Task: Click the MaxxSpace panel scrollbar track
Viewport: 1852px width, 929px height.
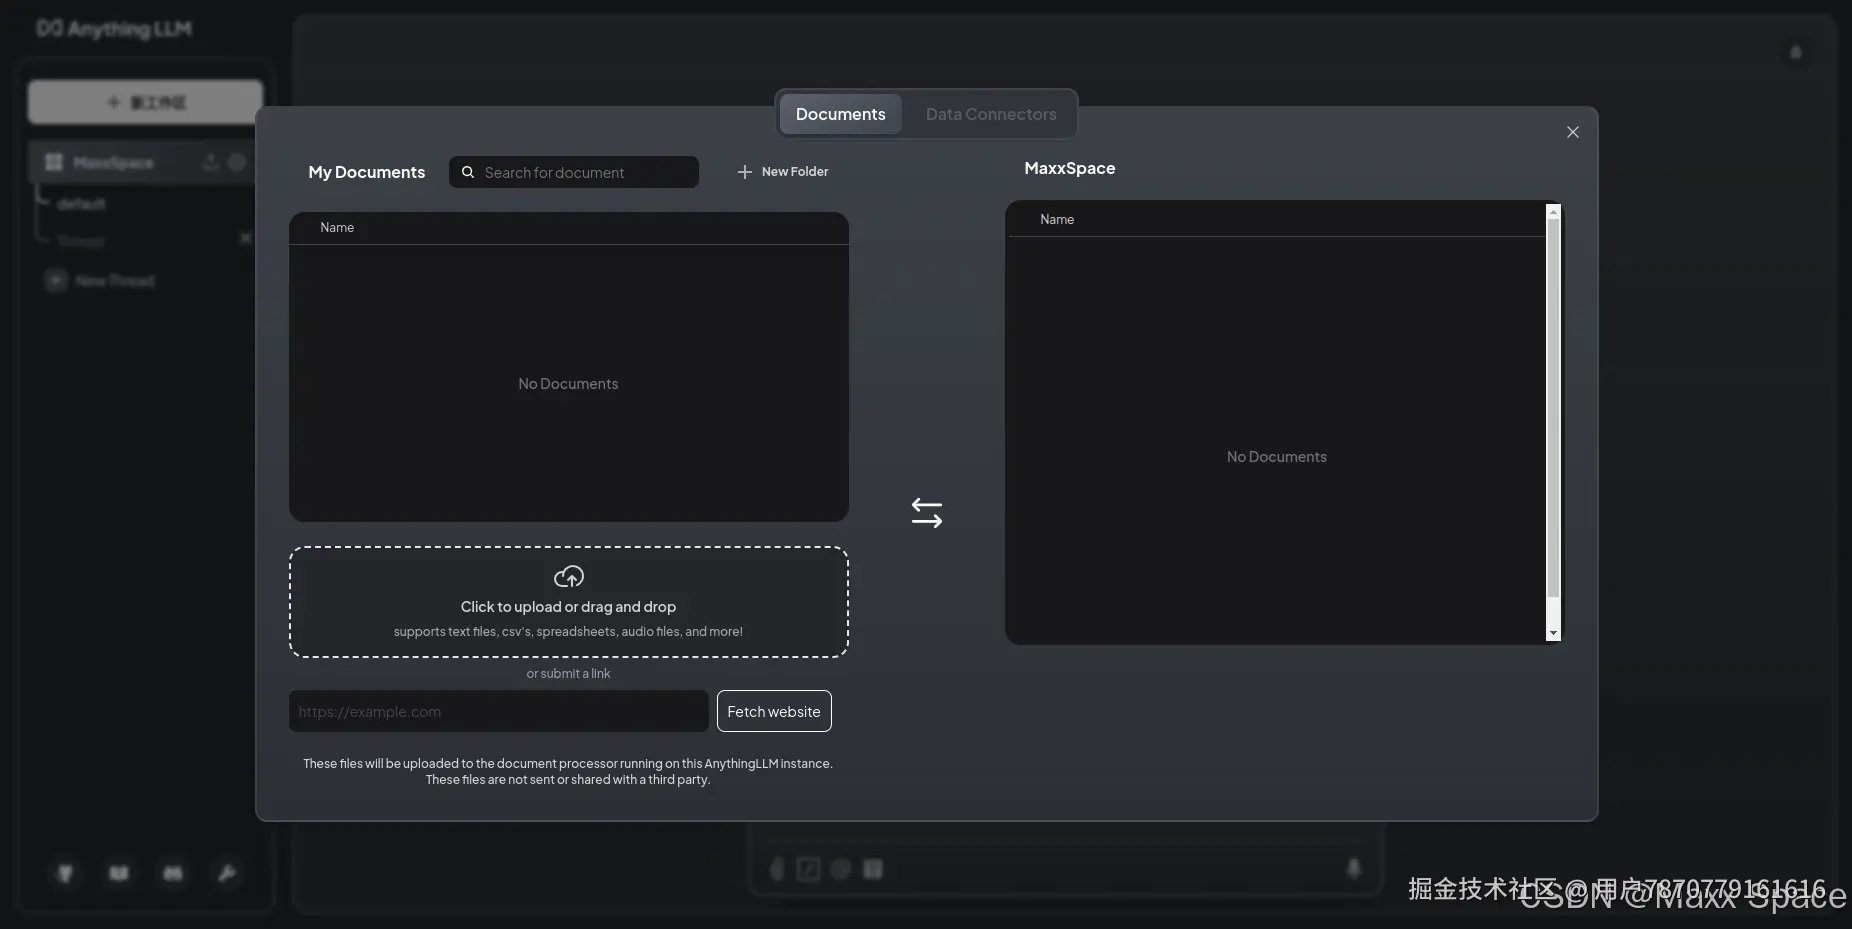Action: tap(1553, 422)
